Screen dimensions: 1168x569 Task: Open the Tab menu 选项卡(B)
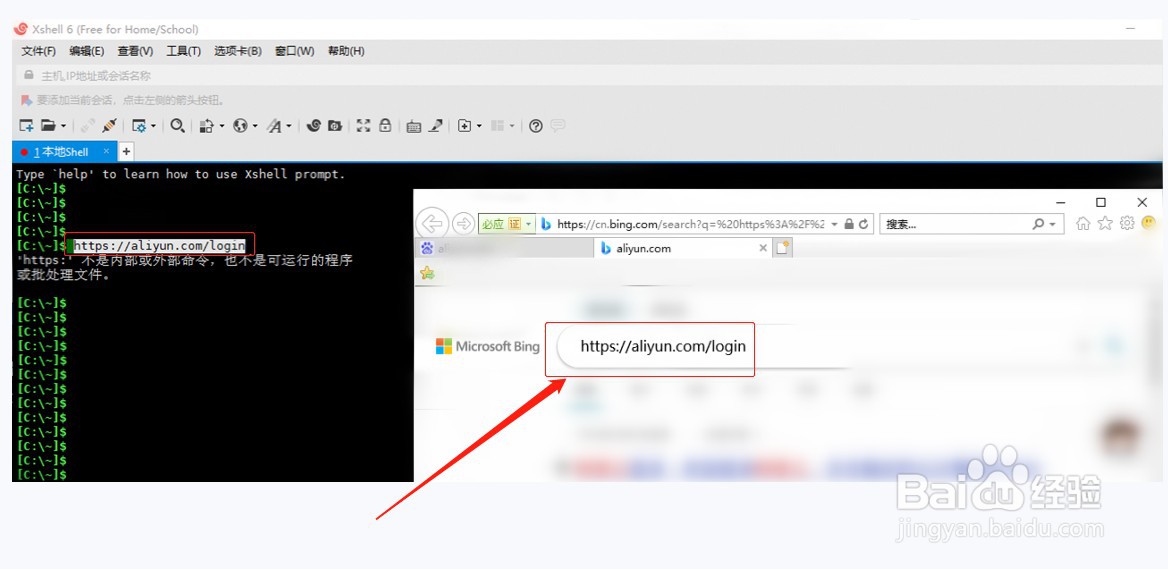238,51
